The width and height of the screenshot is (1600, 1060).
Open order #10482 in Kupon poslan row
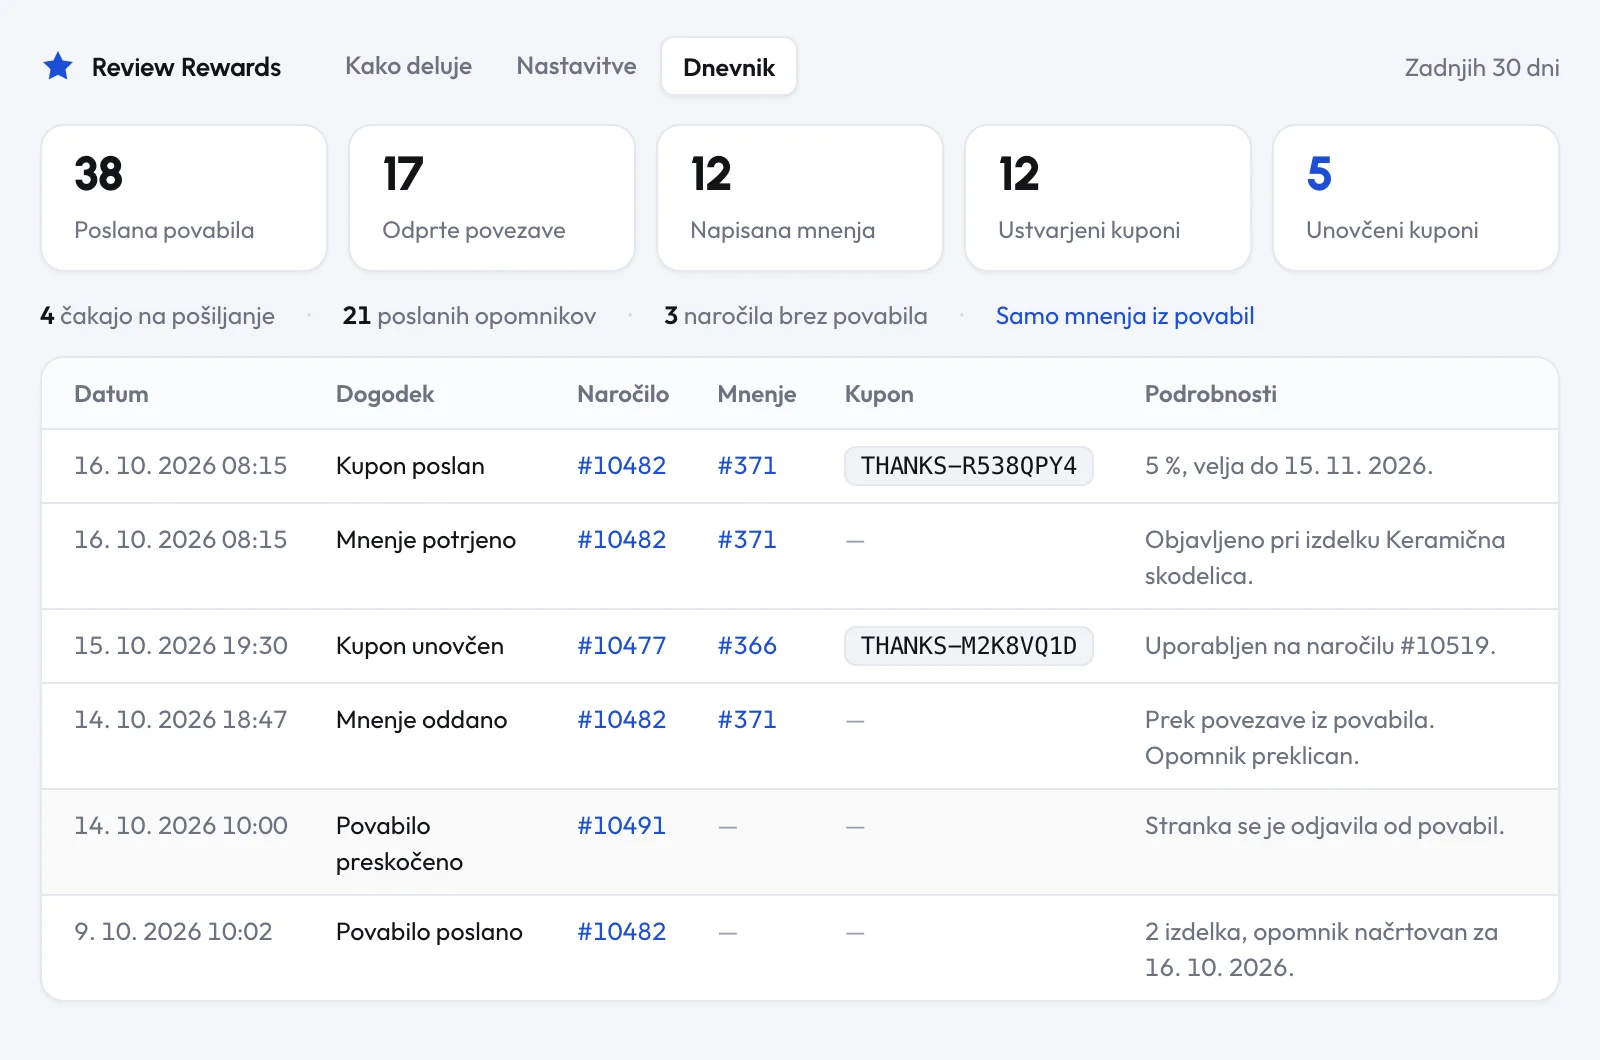[621, 466]
